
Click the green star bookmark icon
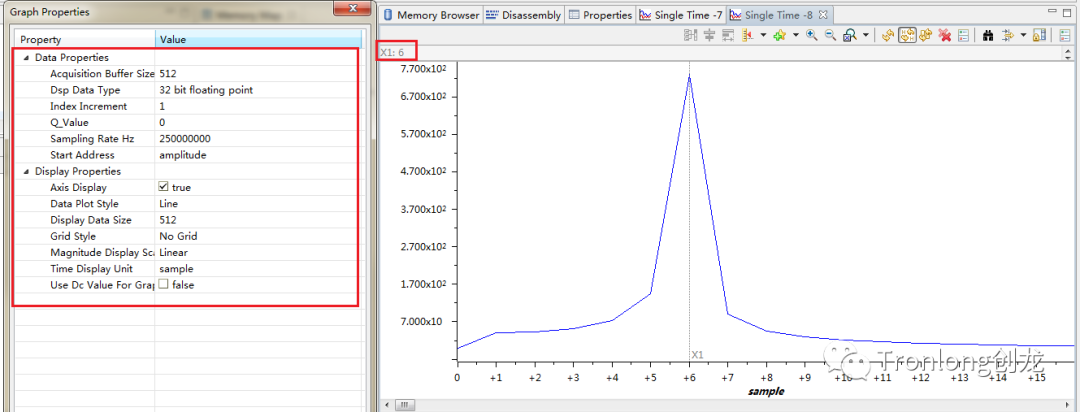coord(779,35)
